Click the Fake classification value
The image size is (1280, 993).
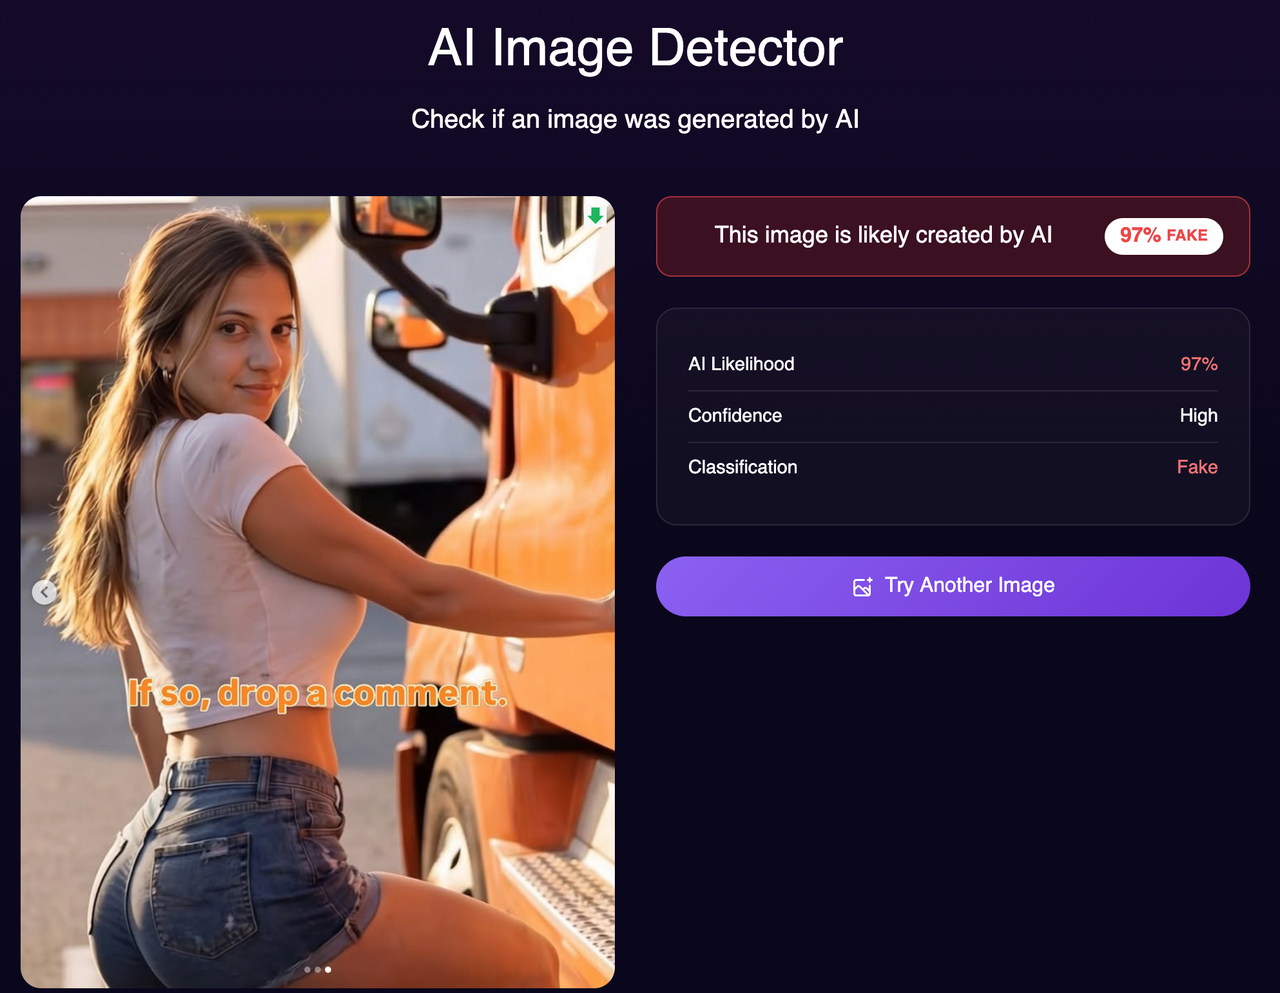(x=1197, y=467)
